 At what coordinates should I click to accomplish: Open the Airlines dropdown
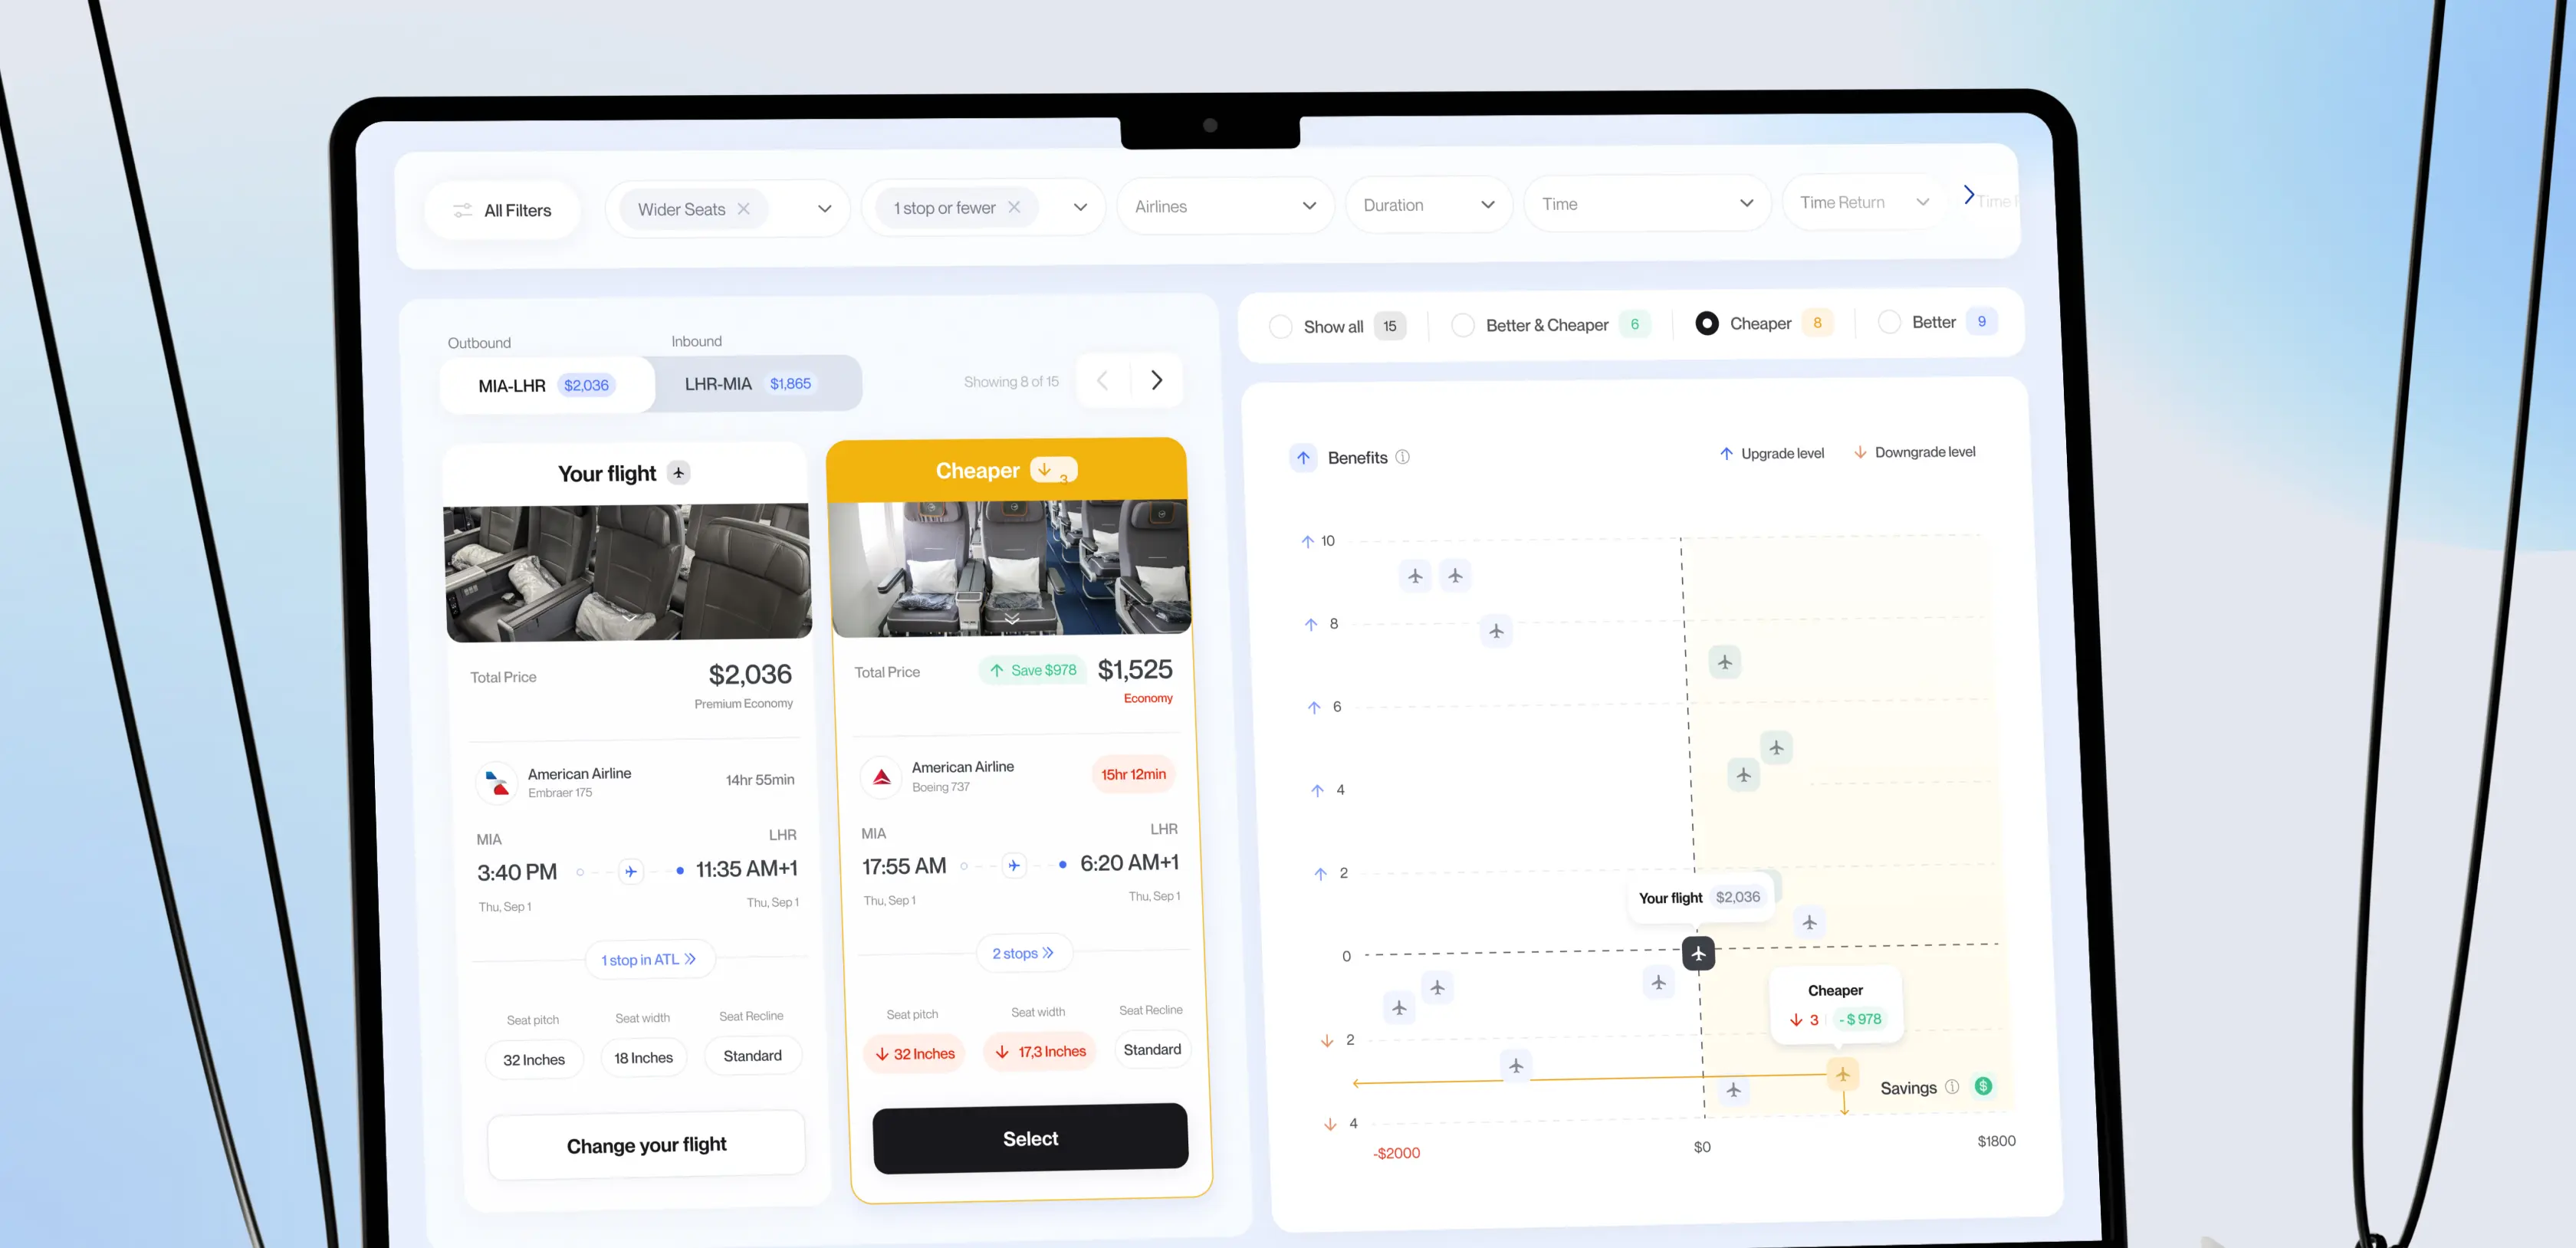pos(1225,206)
